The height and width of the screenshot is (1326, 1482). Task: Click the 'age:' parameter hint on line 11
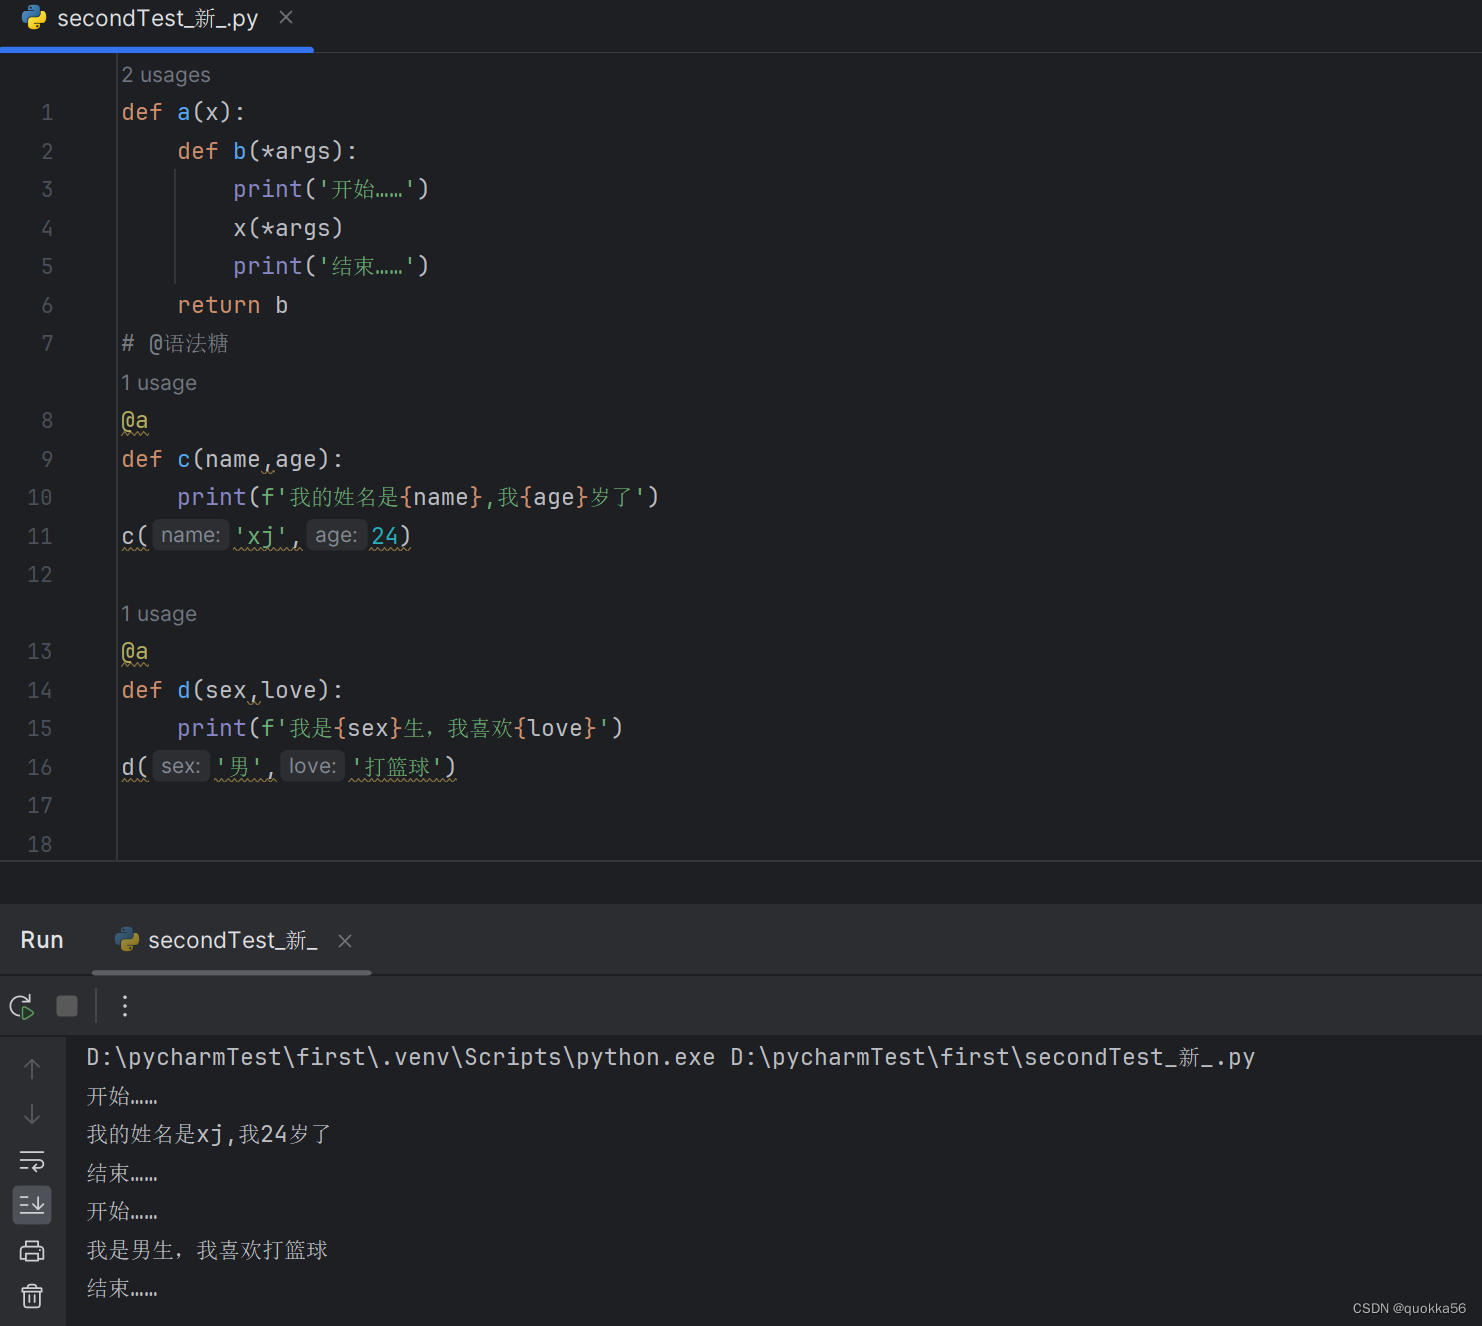[x=336, y=535]
